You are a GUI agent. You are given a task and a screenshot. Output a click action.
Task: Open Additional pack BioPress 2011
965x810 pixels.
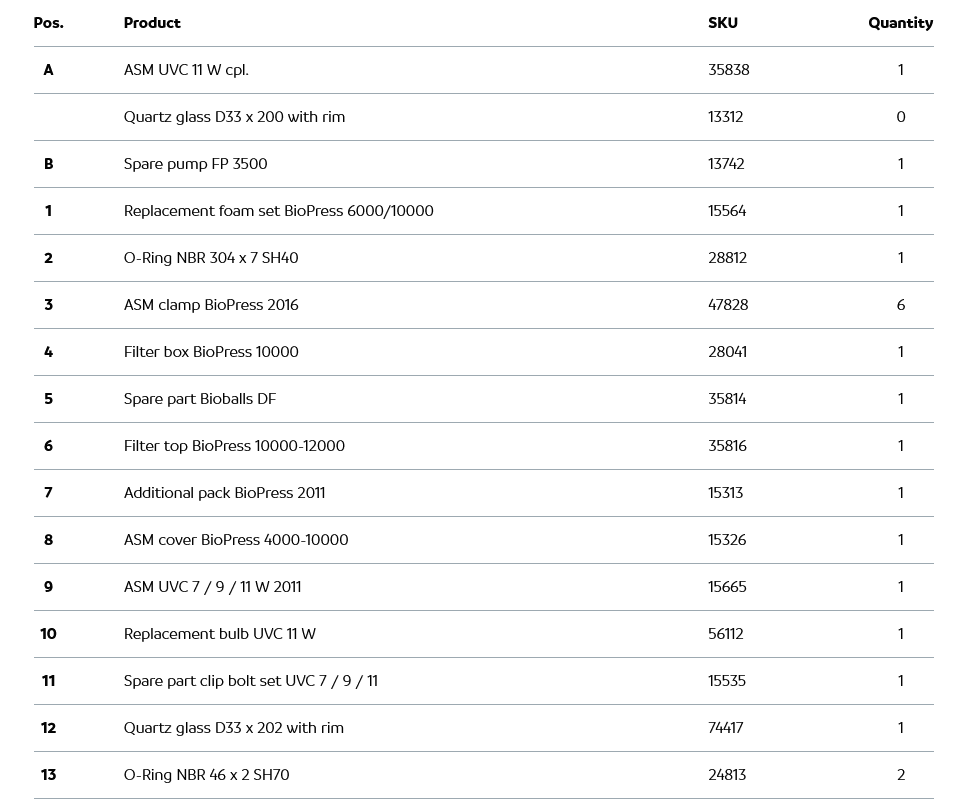click(224, 493)
